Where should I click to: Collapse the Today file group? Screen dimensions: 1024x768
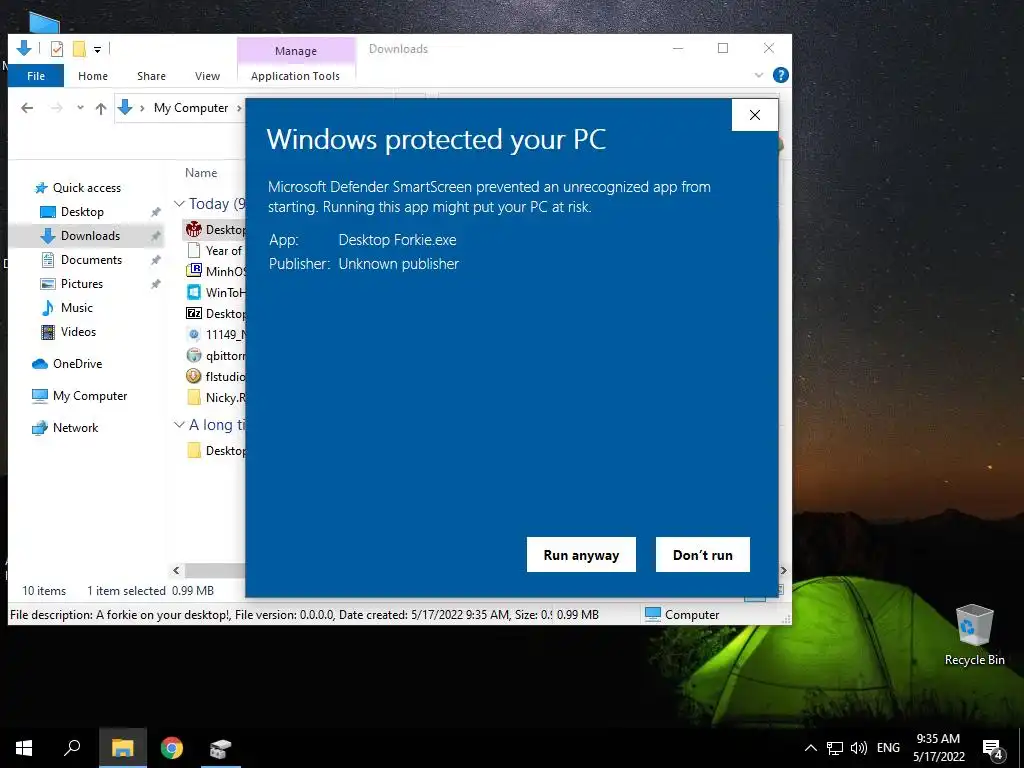pos(179,204)
